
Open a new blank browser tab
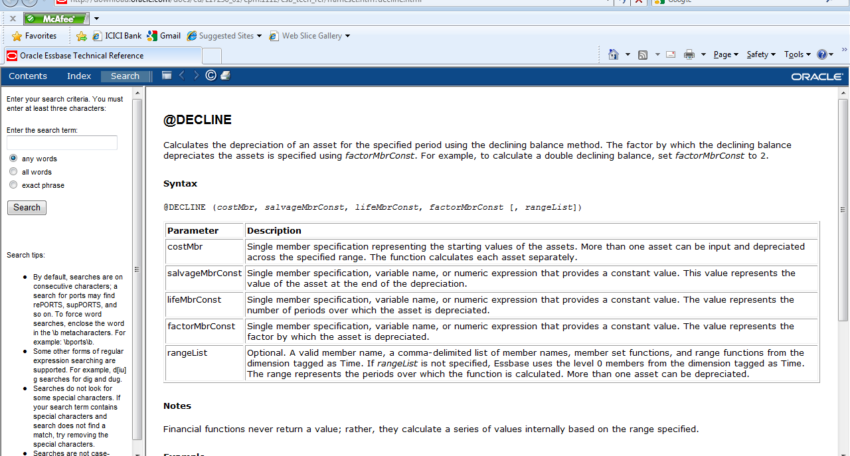click(212, 56)
